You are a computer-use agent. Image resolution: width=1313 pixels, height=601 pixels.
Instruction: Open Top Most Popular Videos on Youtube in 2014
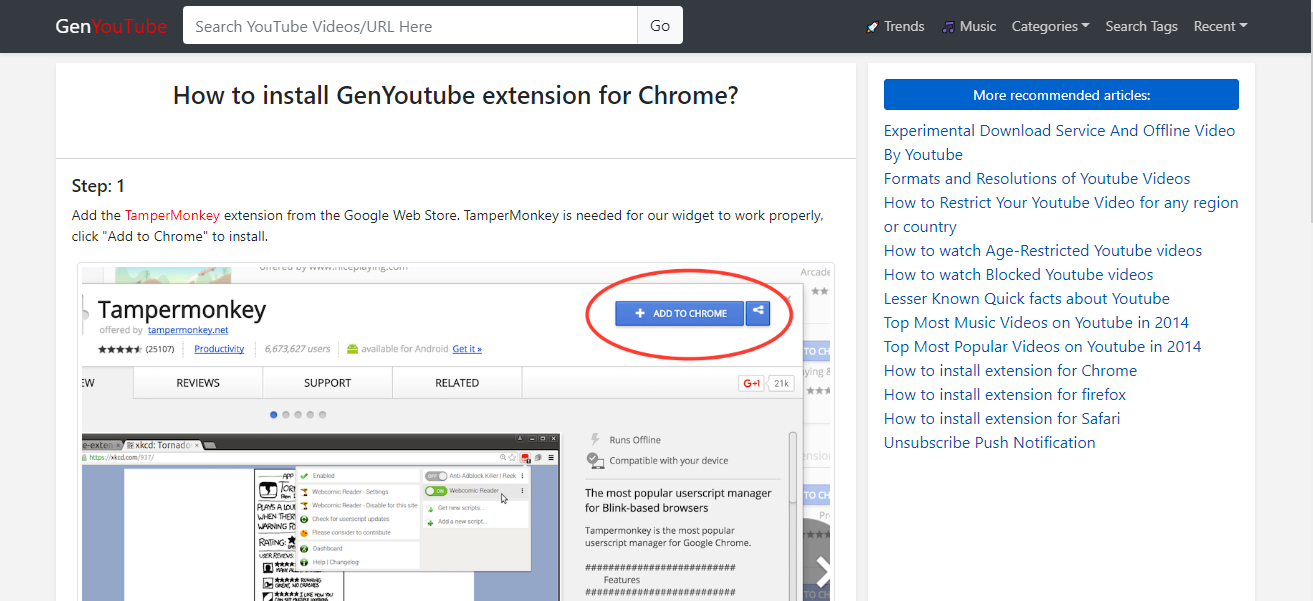click(x=1043, y=347)
